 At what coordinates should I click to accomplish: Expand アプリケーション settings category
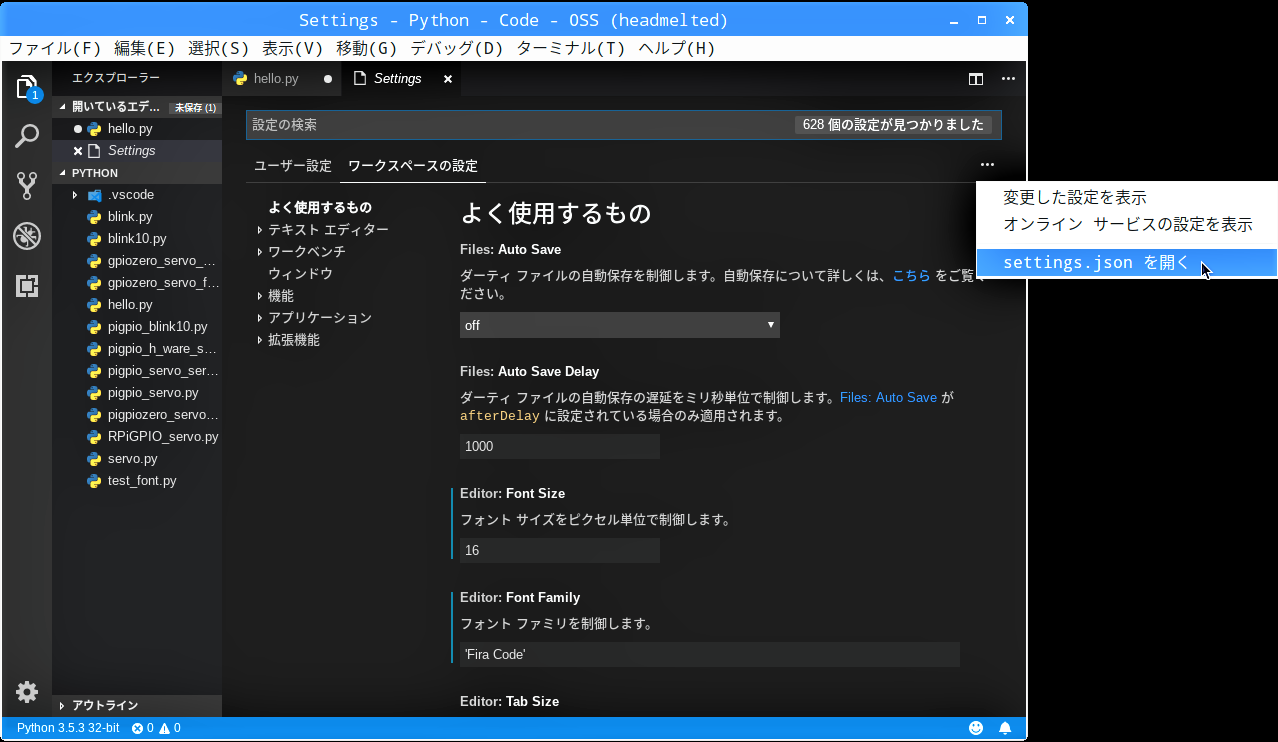click(x=313, y=318)
